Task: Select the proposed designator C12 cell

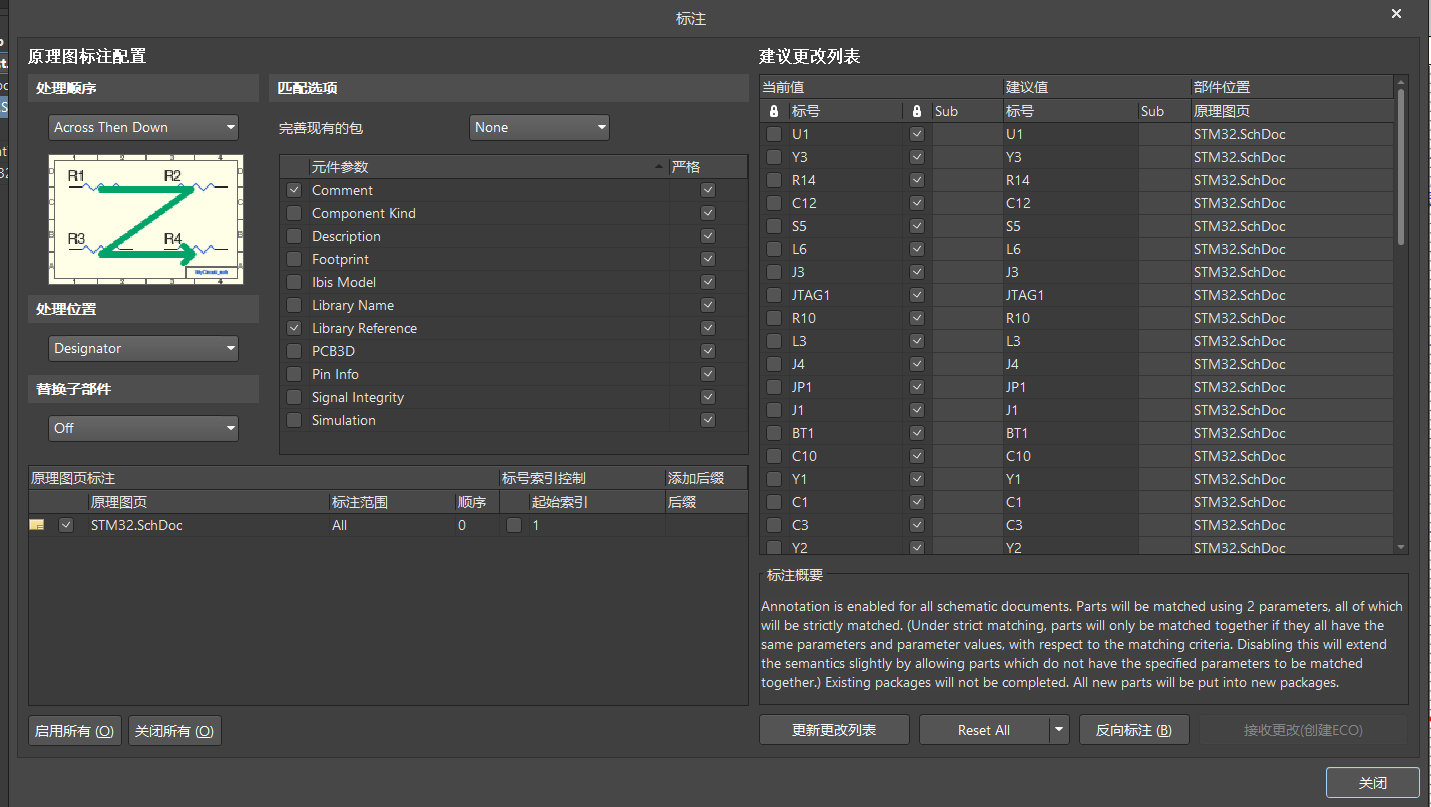Action: tap(1070, 203)
